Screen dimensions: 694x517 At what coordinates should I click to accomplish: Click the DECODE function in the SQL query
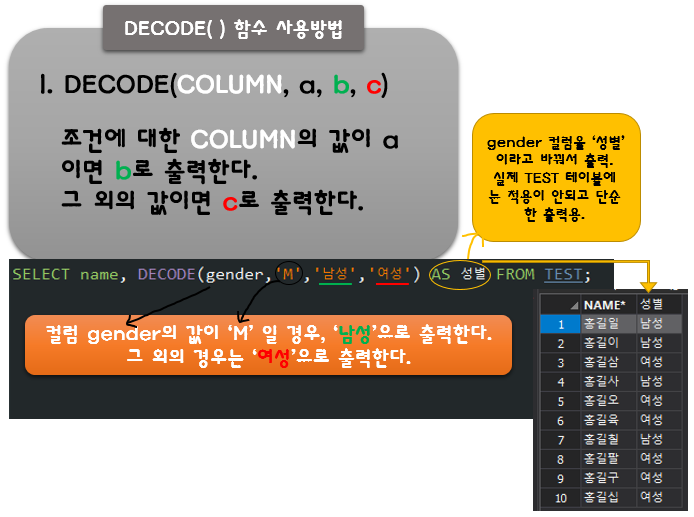click(x=166, y=275)
